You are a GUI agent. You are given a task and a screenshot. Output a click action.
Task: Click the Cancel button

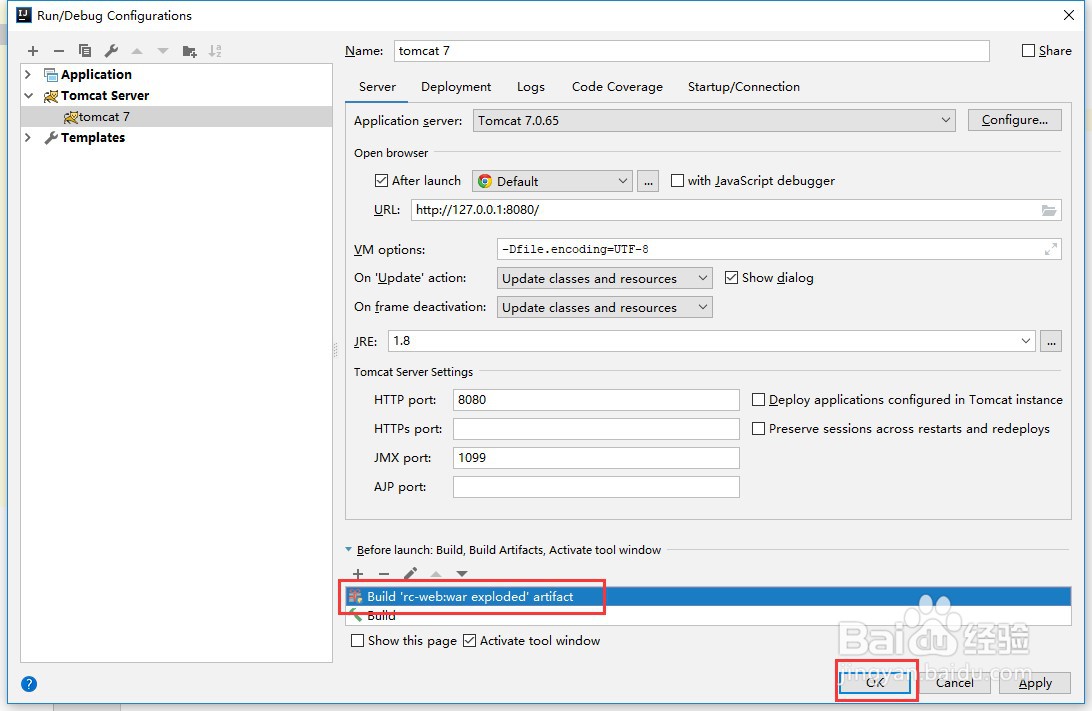[955, 682]
